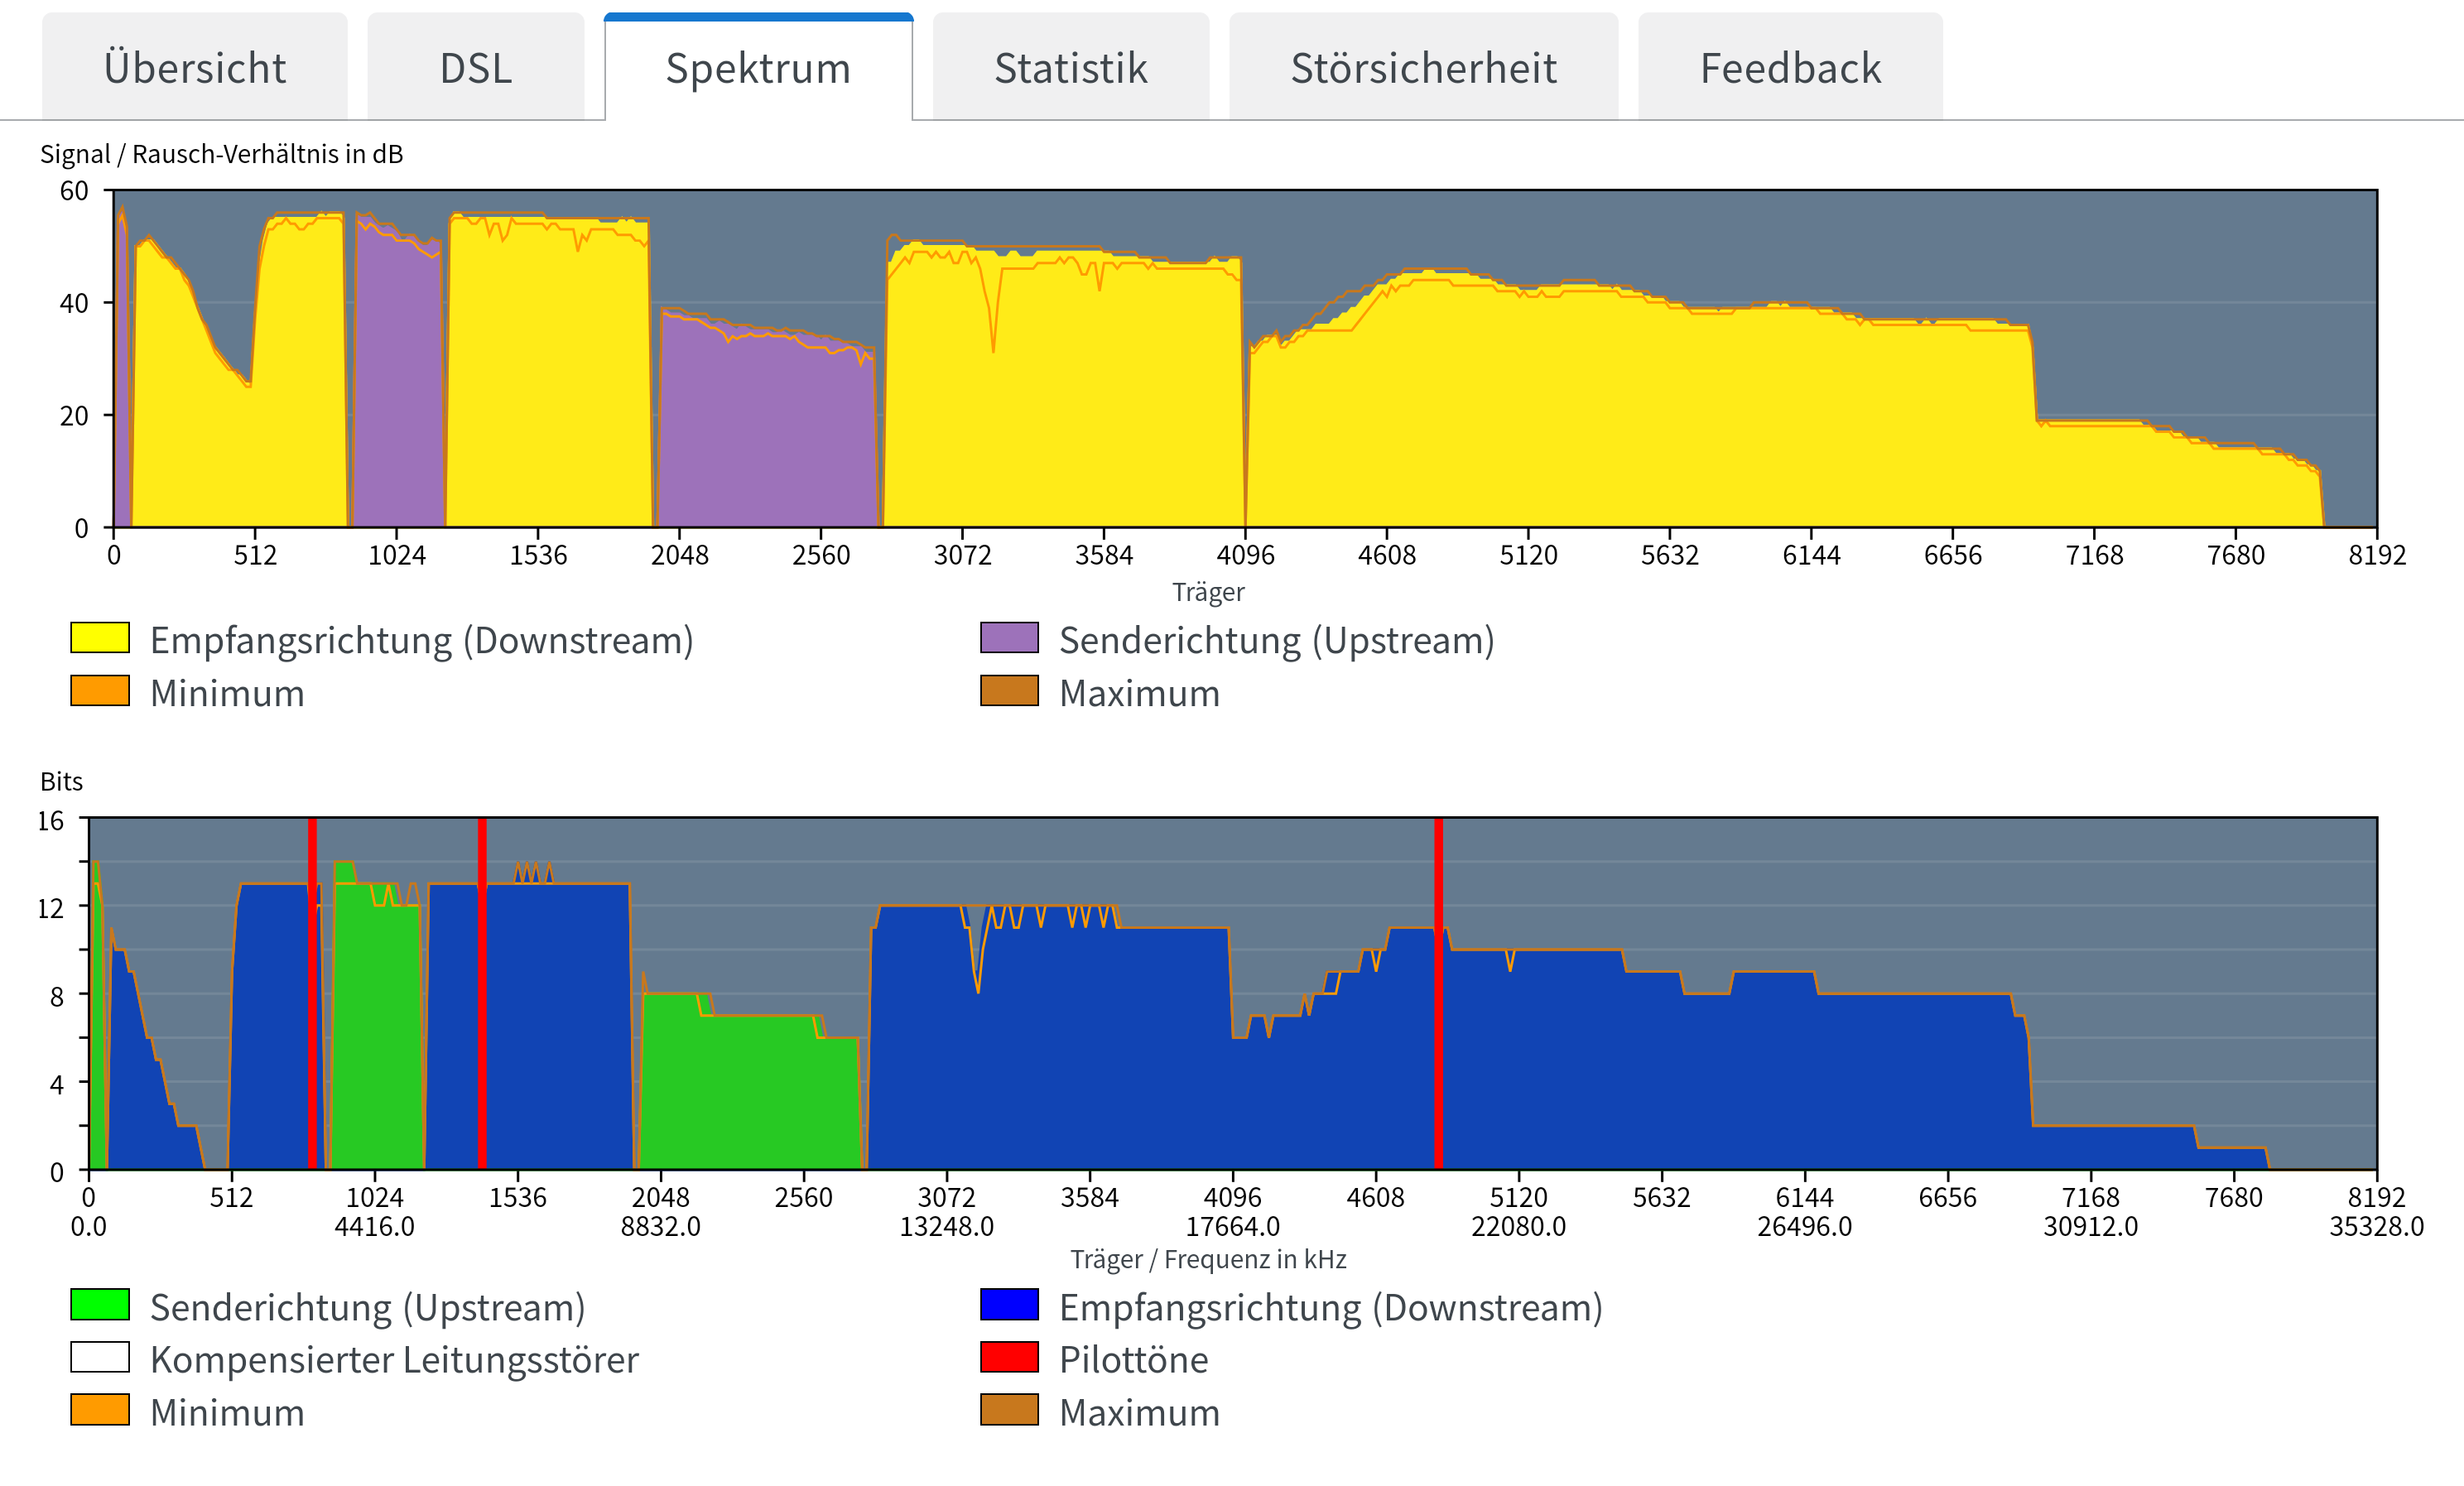Click the red pilot tone near carrier 4830

pyautogui.click(x=1439, y=993)
